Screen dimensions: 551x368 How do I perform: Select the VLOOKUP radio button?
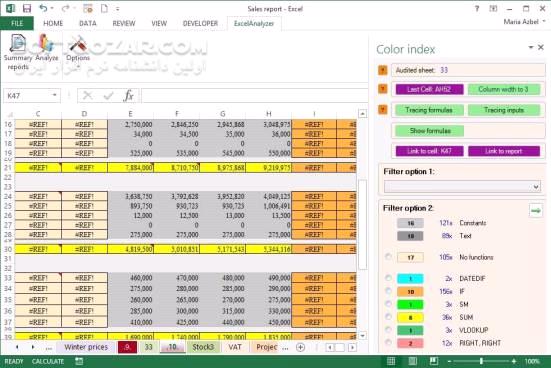388,330
